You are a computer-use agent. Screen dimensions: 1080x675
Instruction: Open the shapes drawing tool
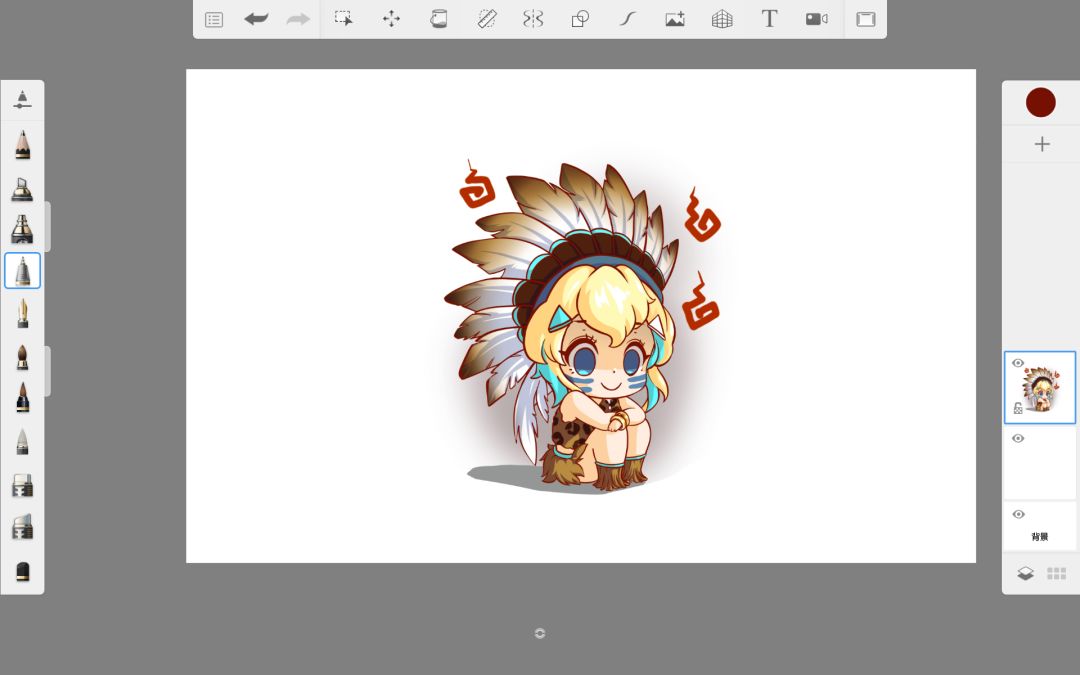580,19
